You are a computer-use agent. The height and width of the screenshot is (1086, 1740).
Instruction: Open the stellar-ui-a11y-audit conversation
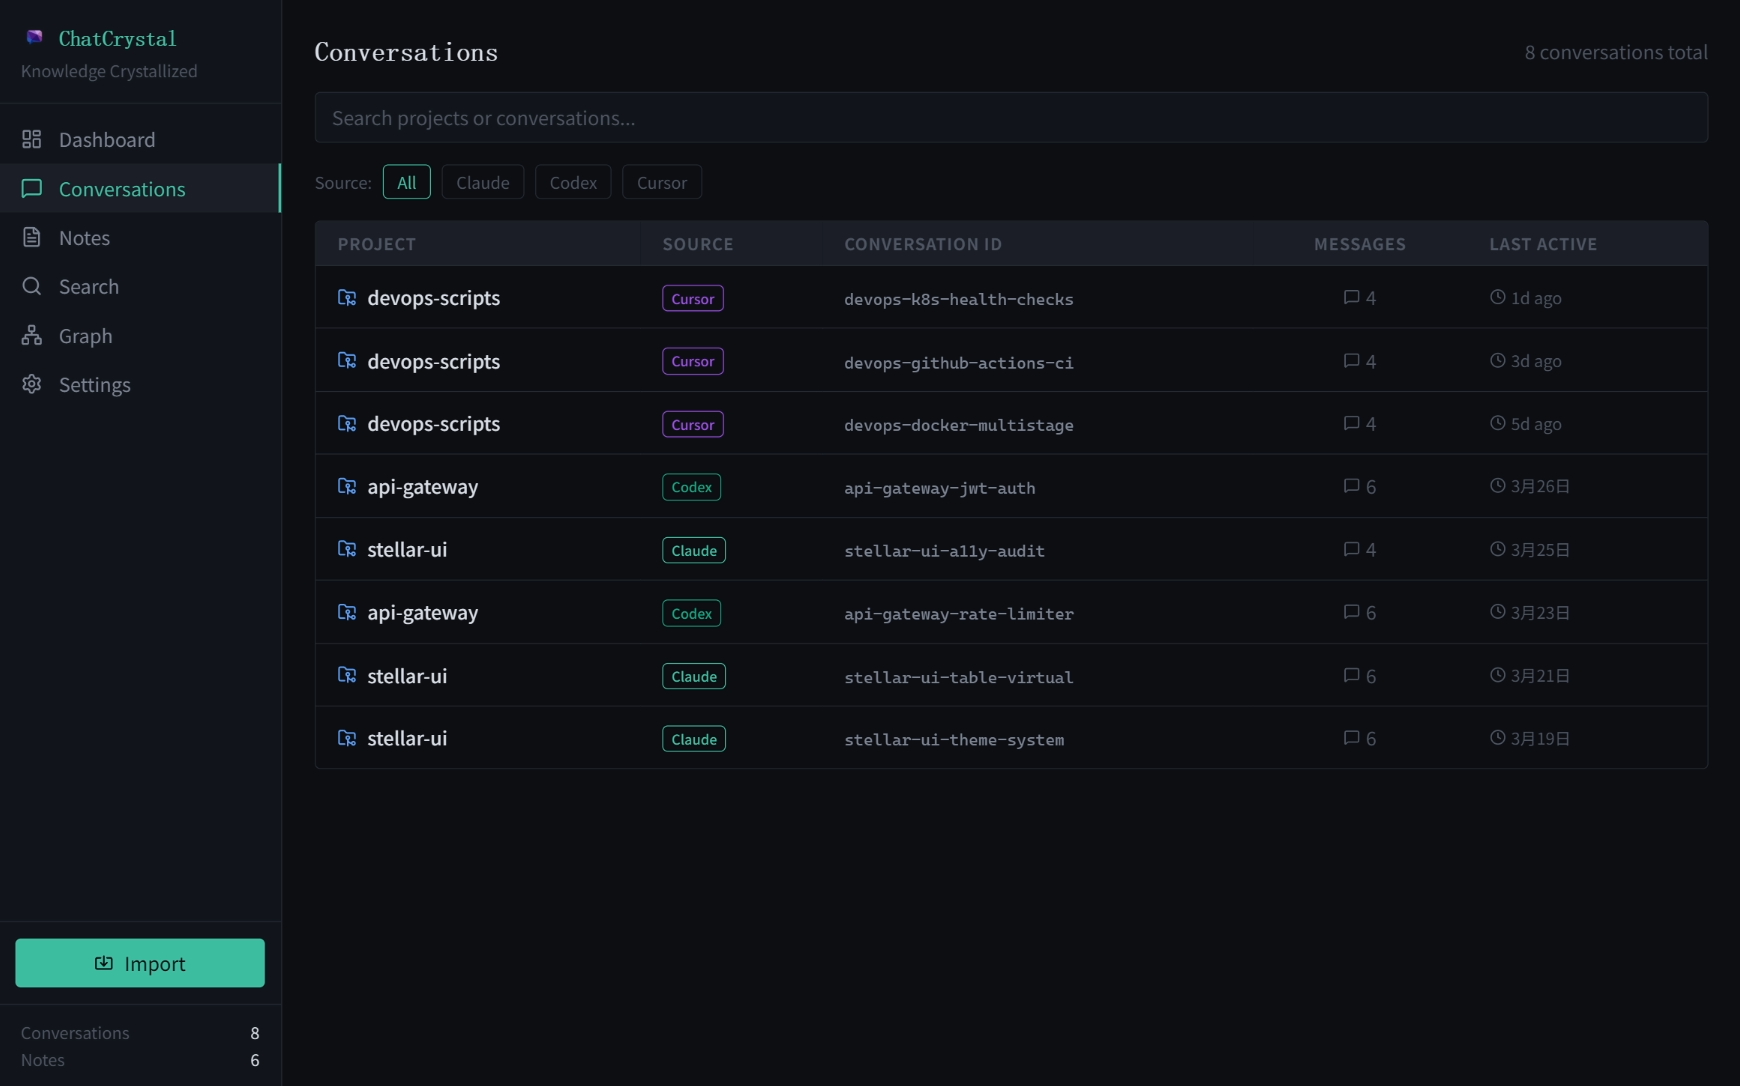click(x=943, y=550)
